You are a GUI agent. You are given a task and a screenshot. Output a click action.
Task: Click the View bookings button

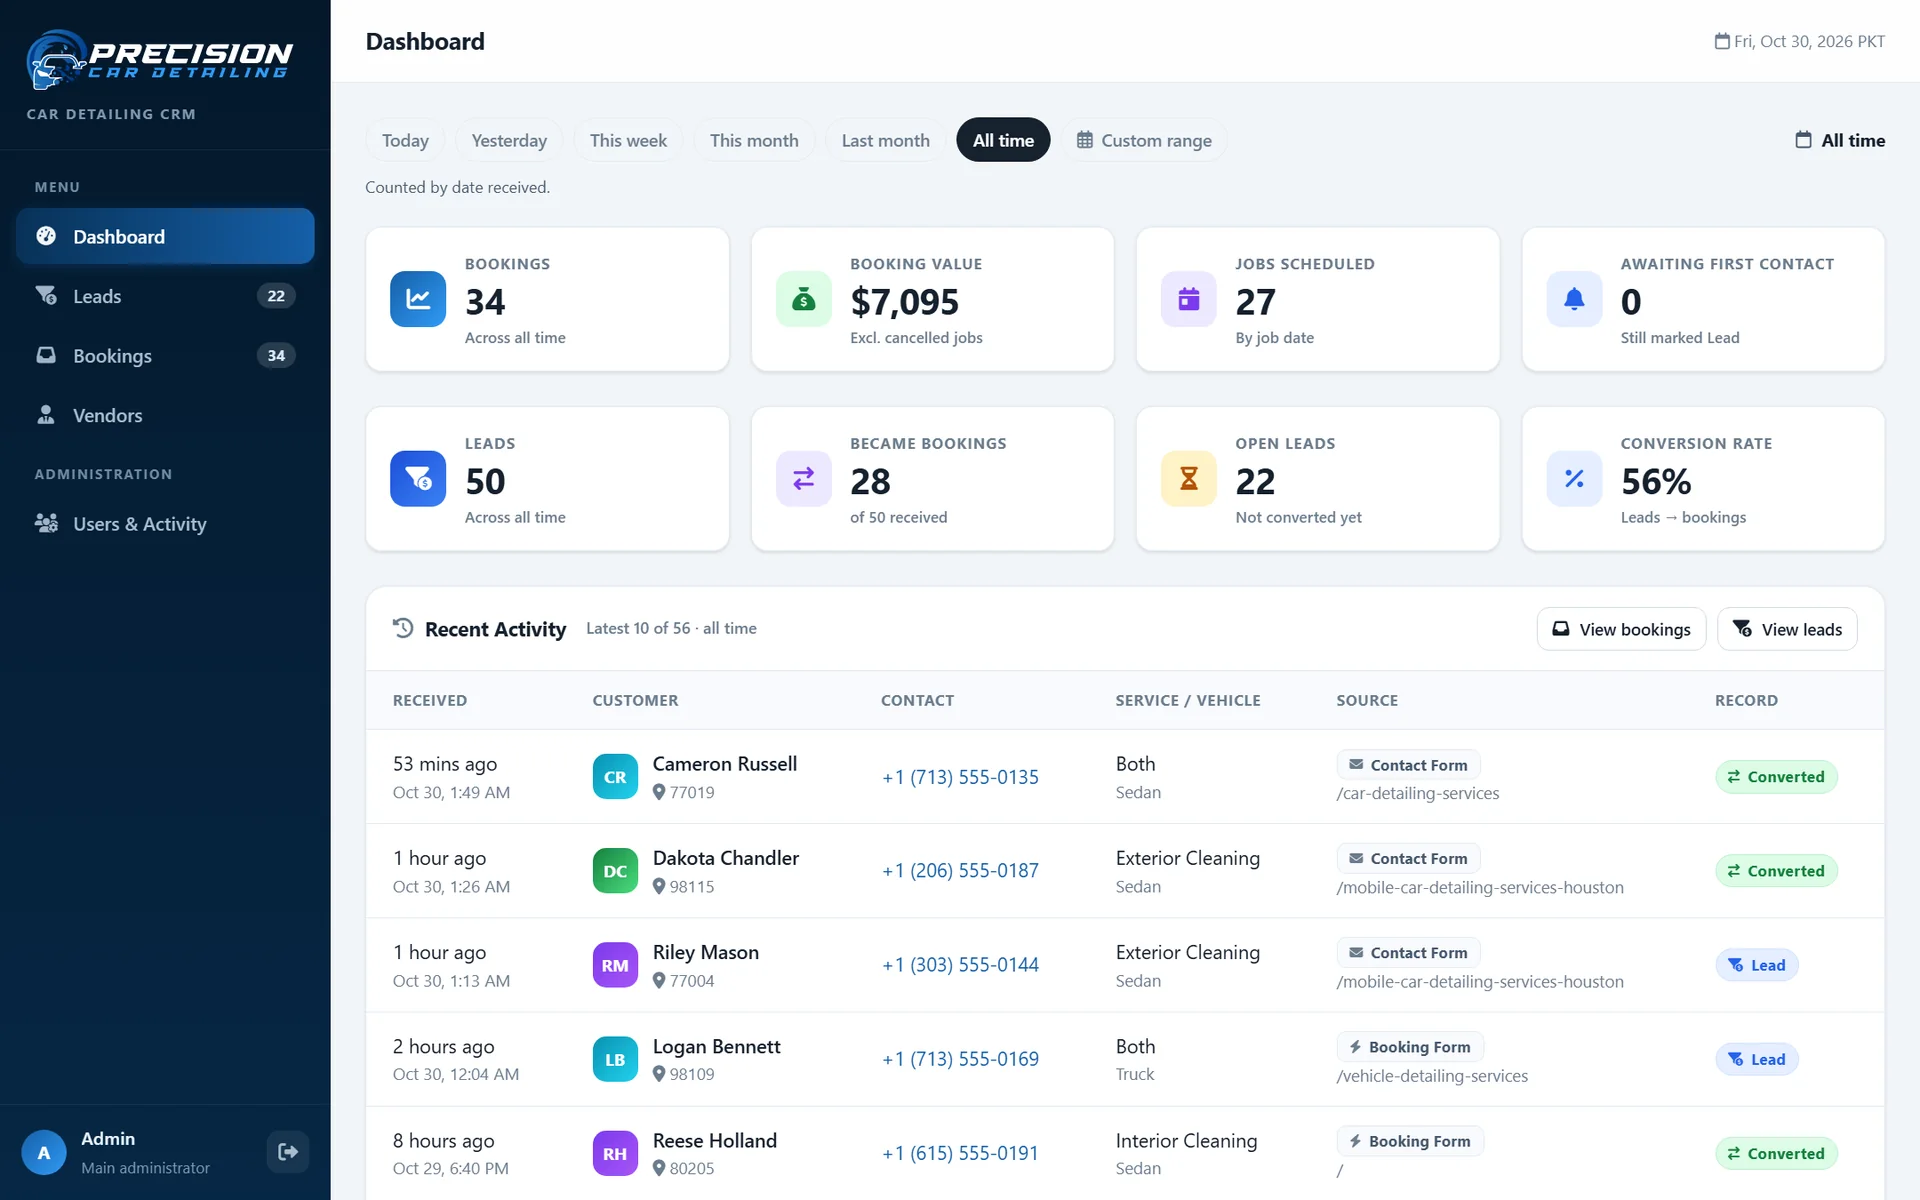point(1621,629)
